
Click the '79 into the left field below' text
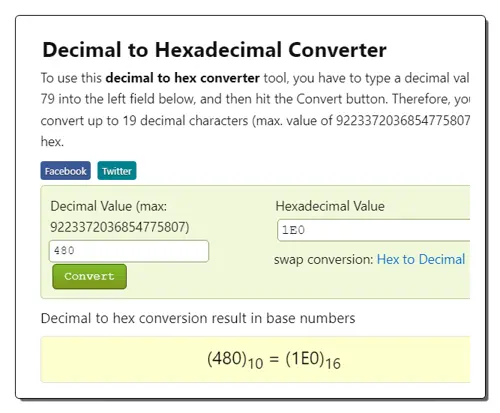[x=118, y=99]
